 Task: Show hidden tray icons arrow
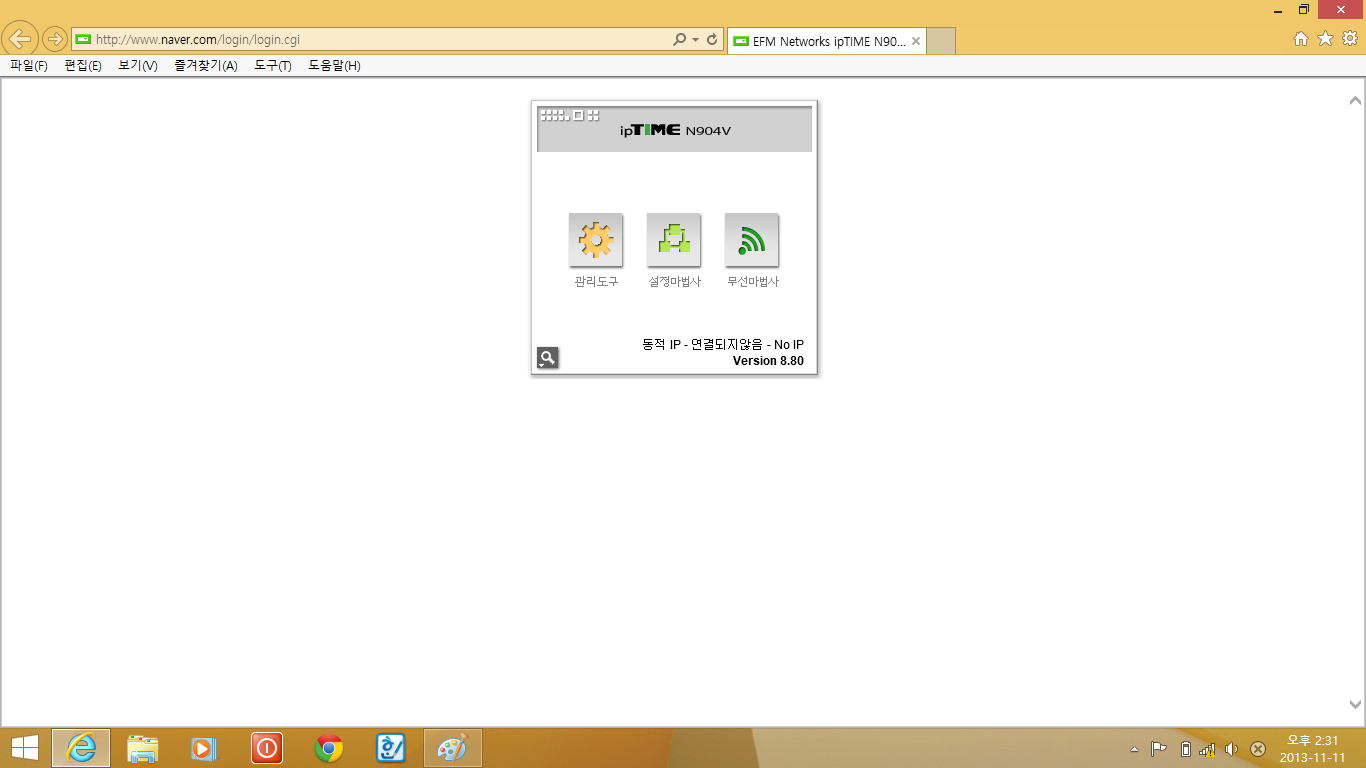pyautogui.click(x=1134, y=749)
